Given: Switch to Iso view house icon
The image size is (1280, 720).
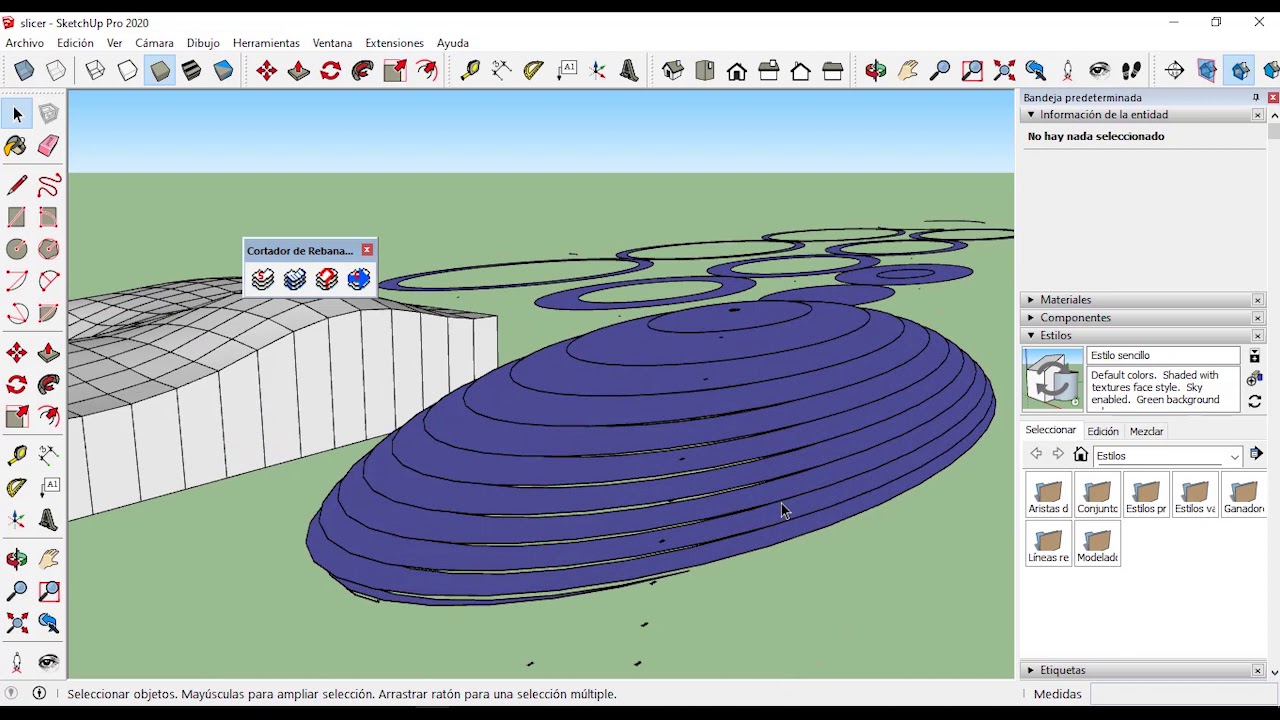Looking at the screenshot, I should [x=673, y=71].
